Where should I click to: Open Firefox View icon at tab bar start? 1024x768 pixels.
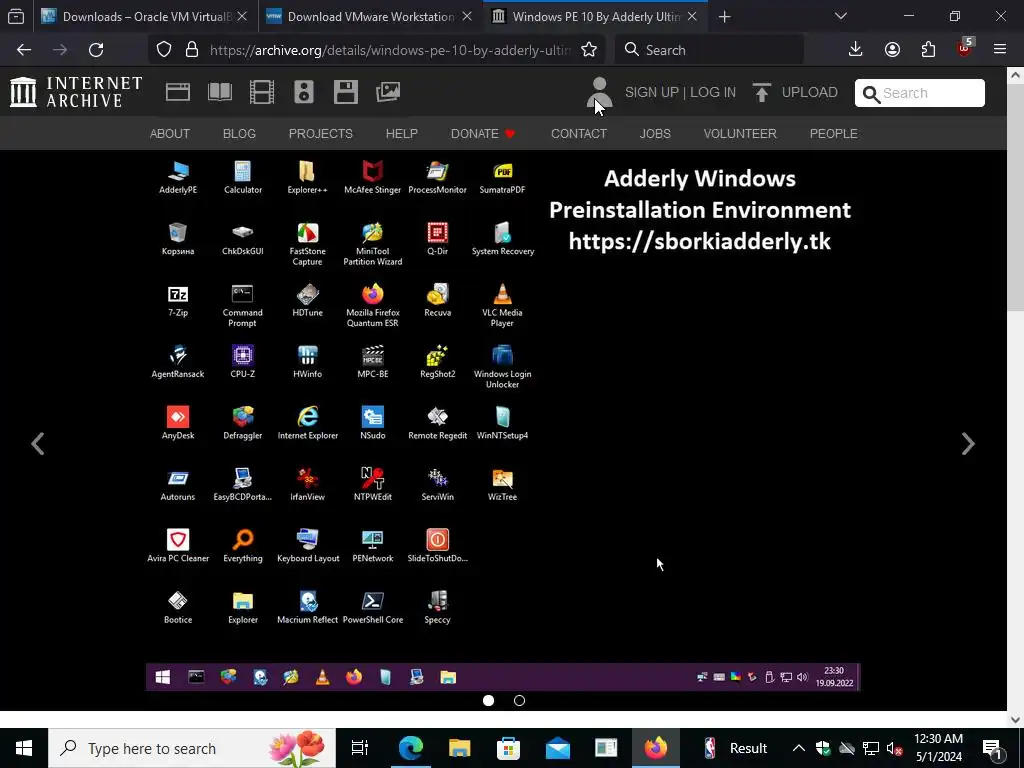click(x=16, y=17)
